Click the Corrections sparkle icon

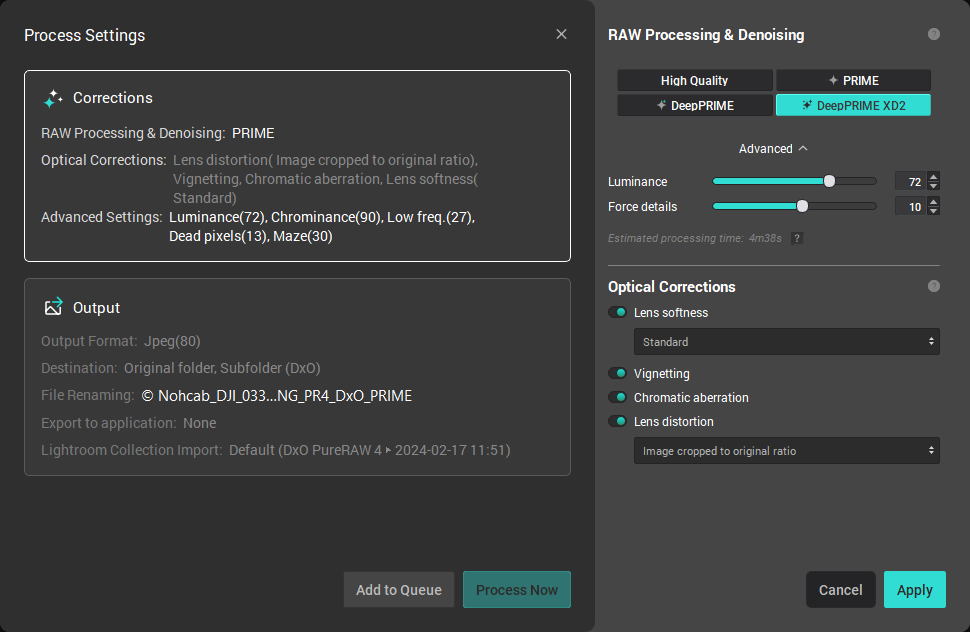pyautogui.click(x=51, y=98)
